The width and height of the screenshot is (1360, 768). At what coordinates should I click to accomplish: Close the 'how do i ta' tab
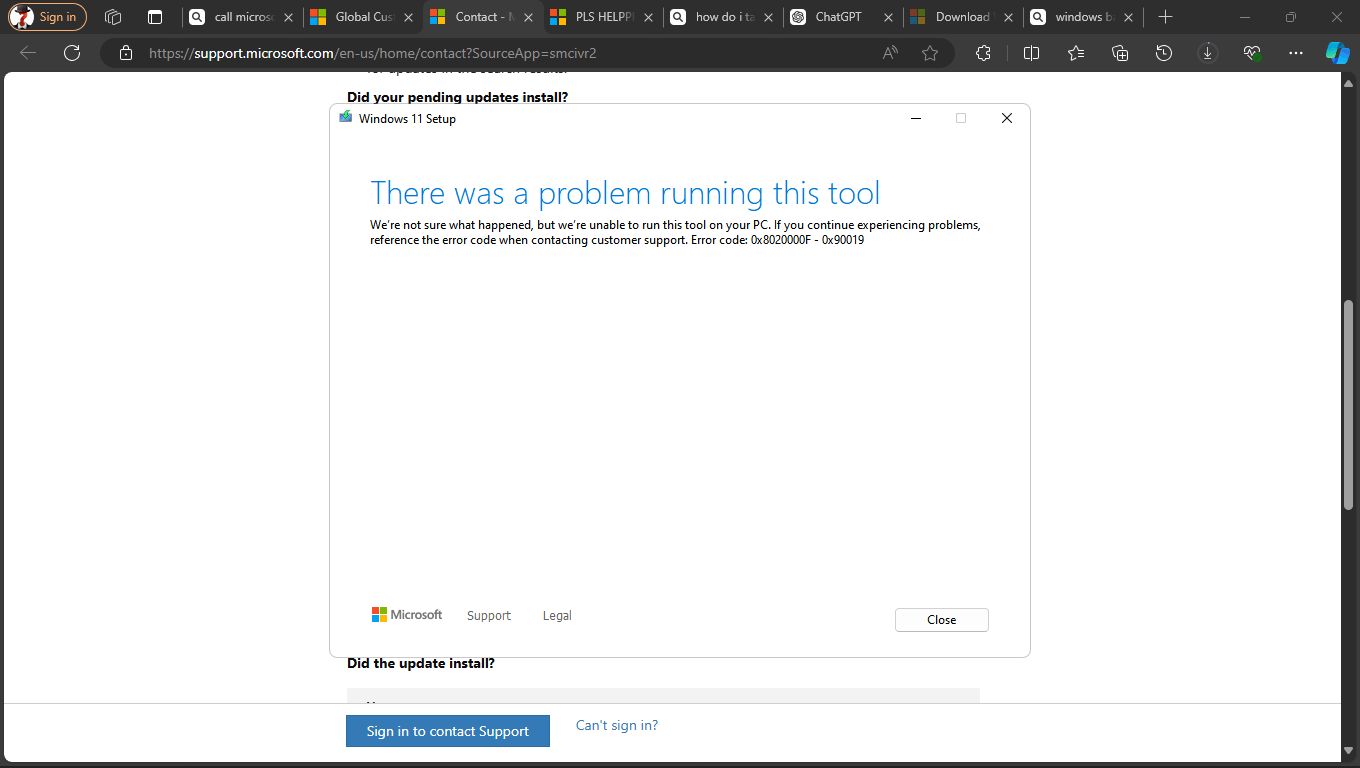pyautogui.click(x=768, y=17)
